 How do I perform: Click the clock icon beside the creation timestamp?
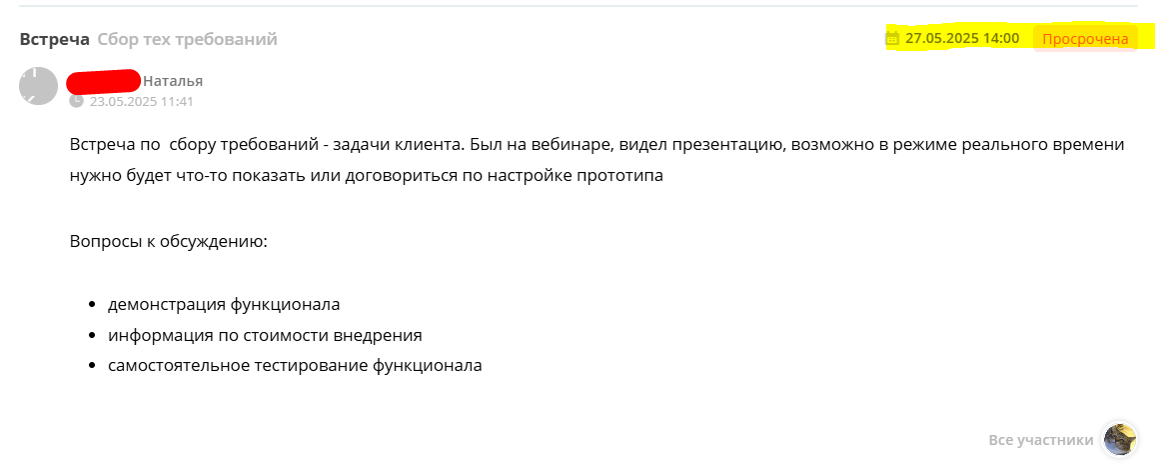tap(76, 101)
